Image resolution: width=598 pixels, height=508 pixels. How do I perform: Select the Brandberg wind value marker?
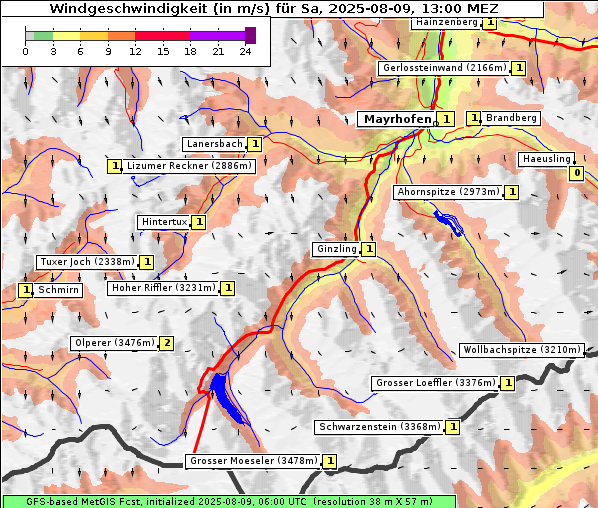tap(473, 118)
